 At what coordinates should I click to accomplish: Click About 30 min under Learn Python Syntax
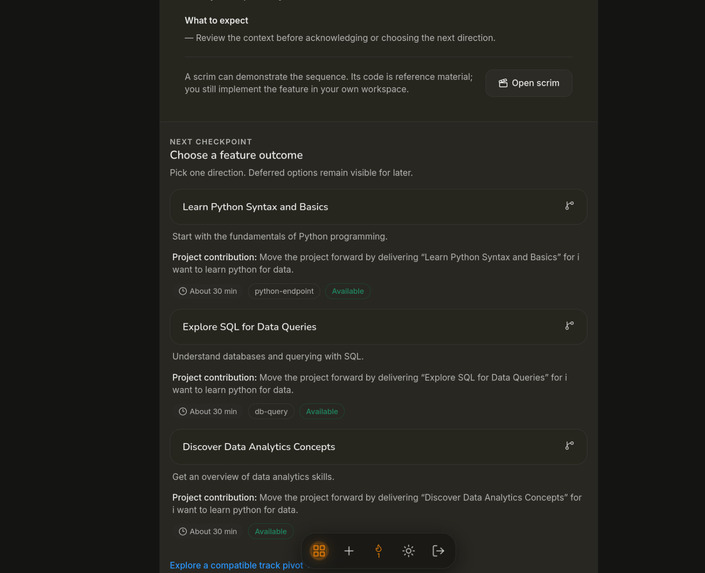[208, 291]
